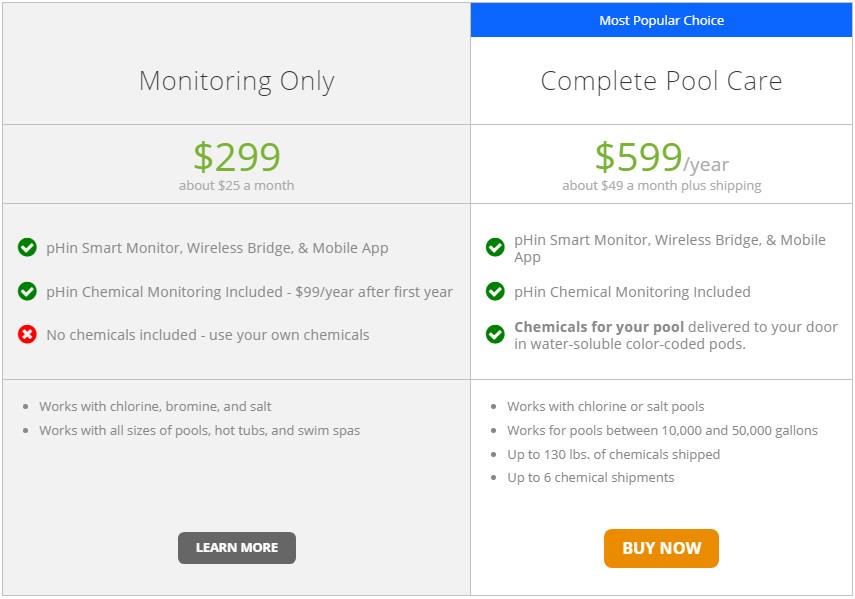855x599 pixels.
Task: Click the Monitoring Only plan heading
Action: pos(236,81)
